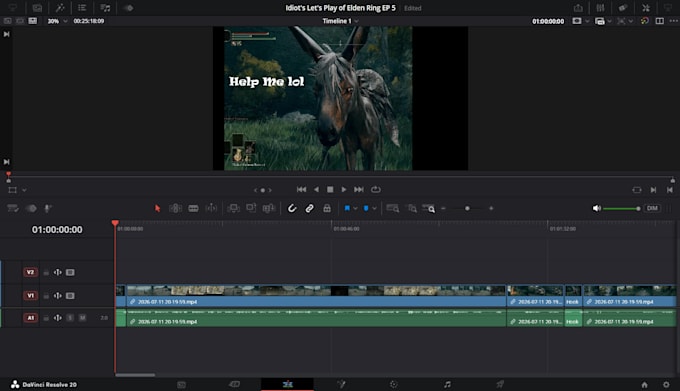
Task: Switch to the Fairlight music-note tab
Action: pos(447,384)
